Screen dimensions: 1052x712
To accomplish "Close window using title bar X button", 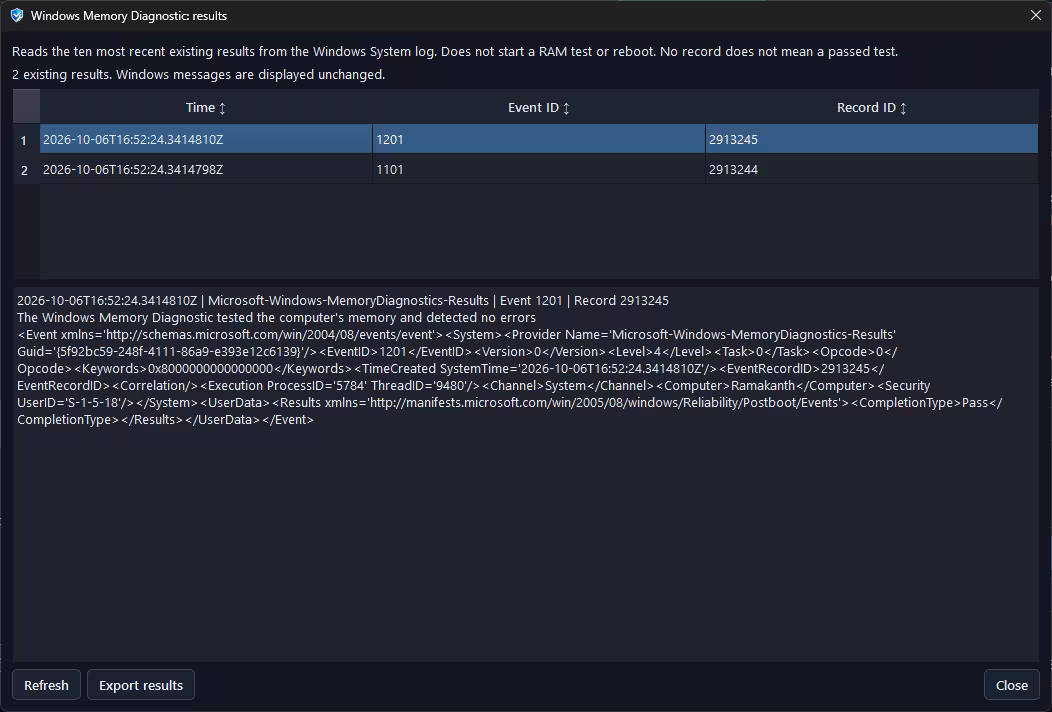I will click(1036, 15).
